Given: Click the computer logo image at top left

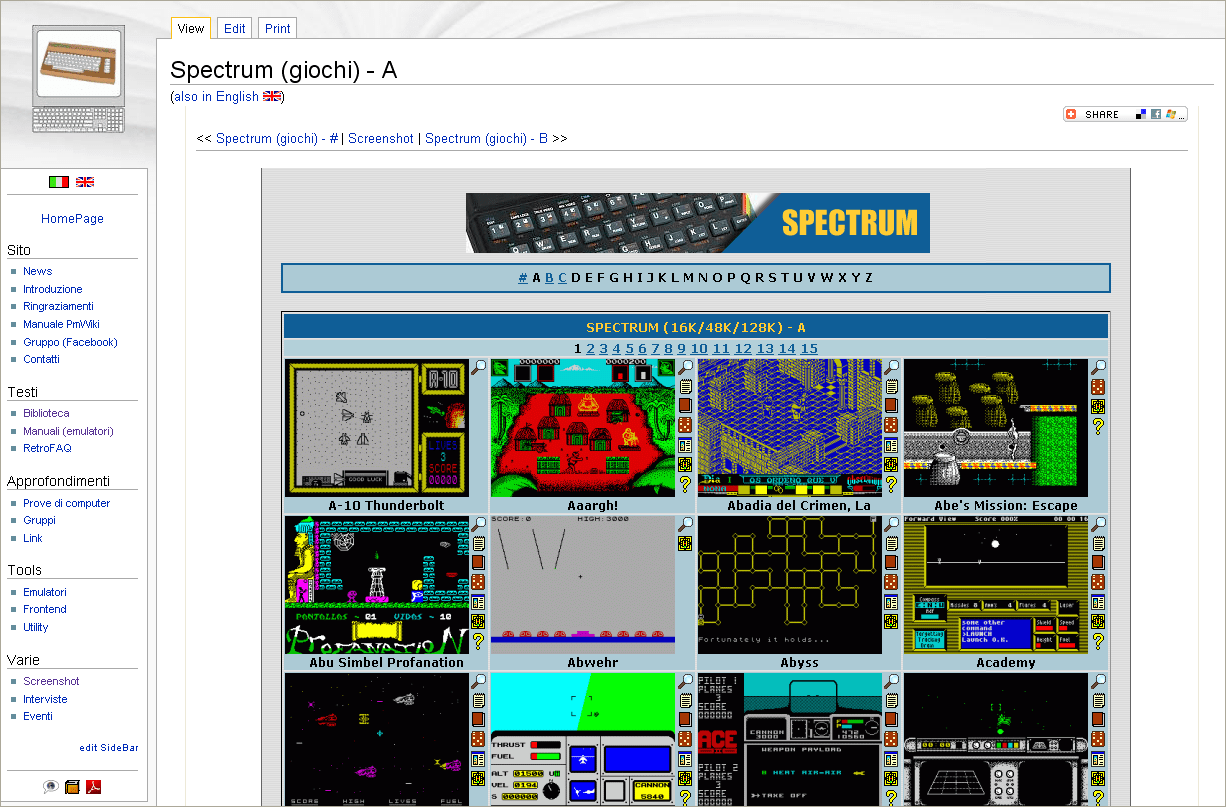Looking at the screenshot, I should point(78,79).
